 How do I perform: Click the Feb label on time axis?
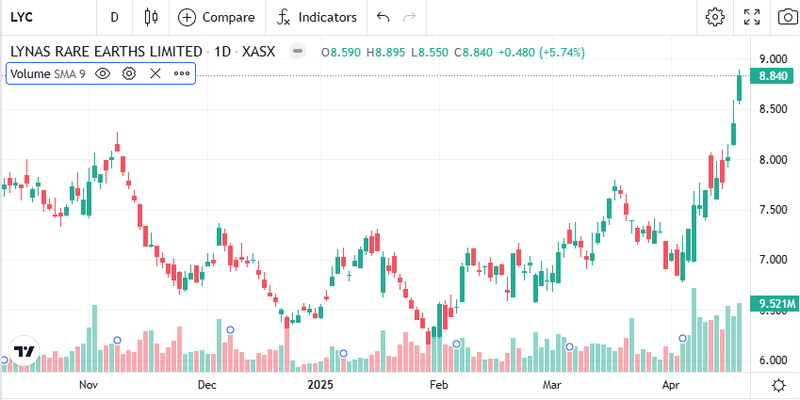[438, 384]
